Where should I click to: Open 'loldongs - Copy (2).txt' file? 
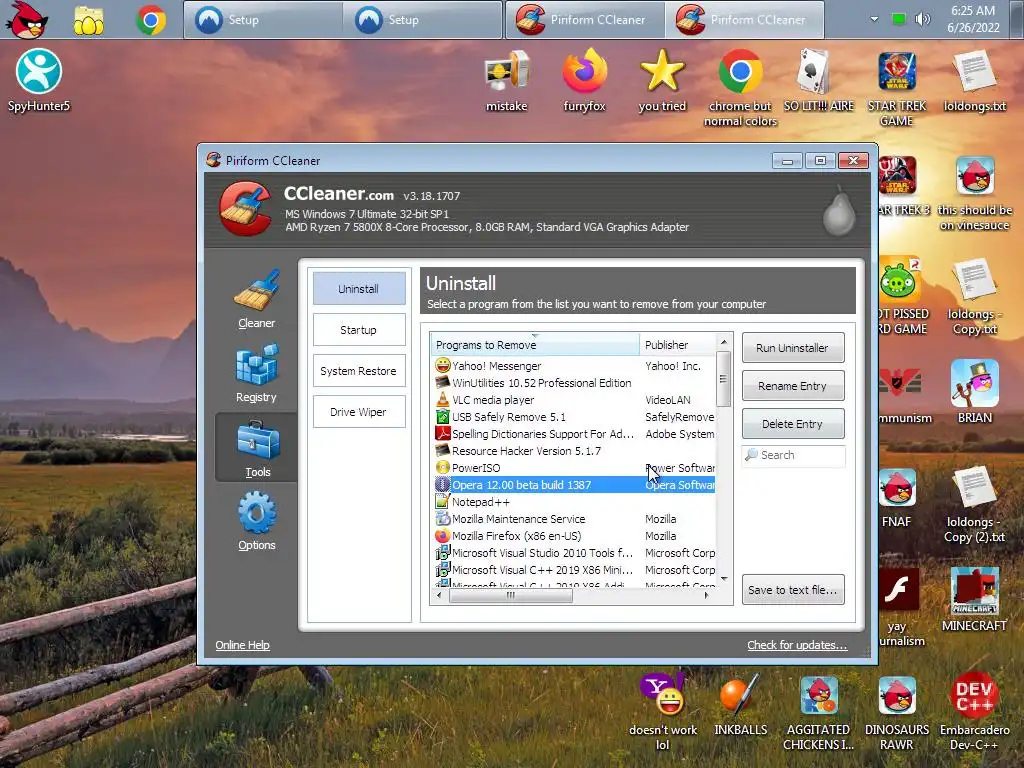tap(974, 503)
